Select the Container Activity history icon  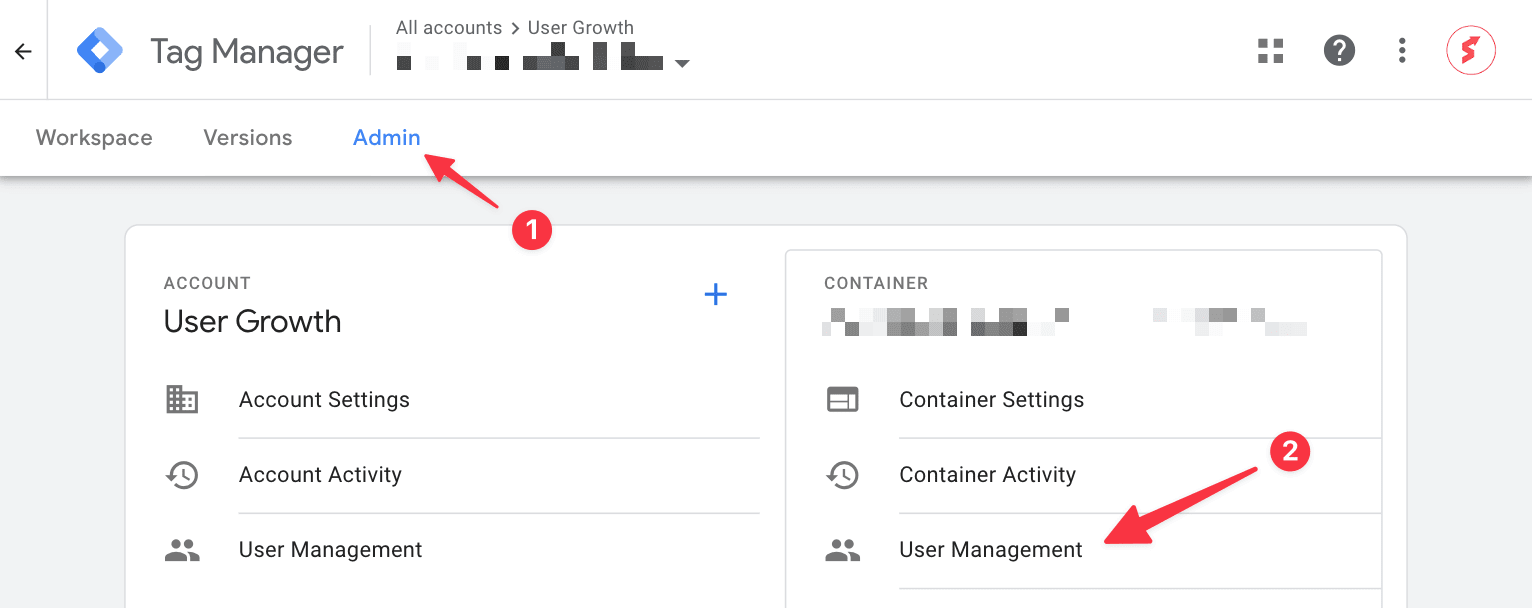tap(843, 475)
